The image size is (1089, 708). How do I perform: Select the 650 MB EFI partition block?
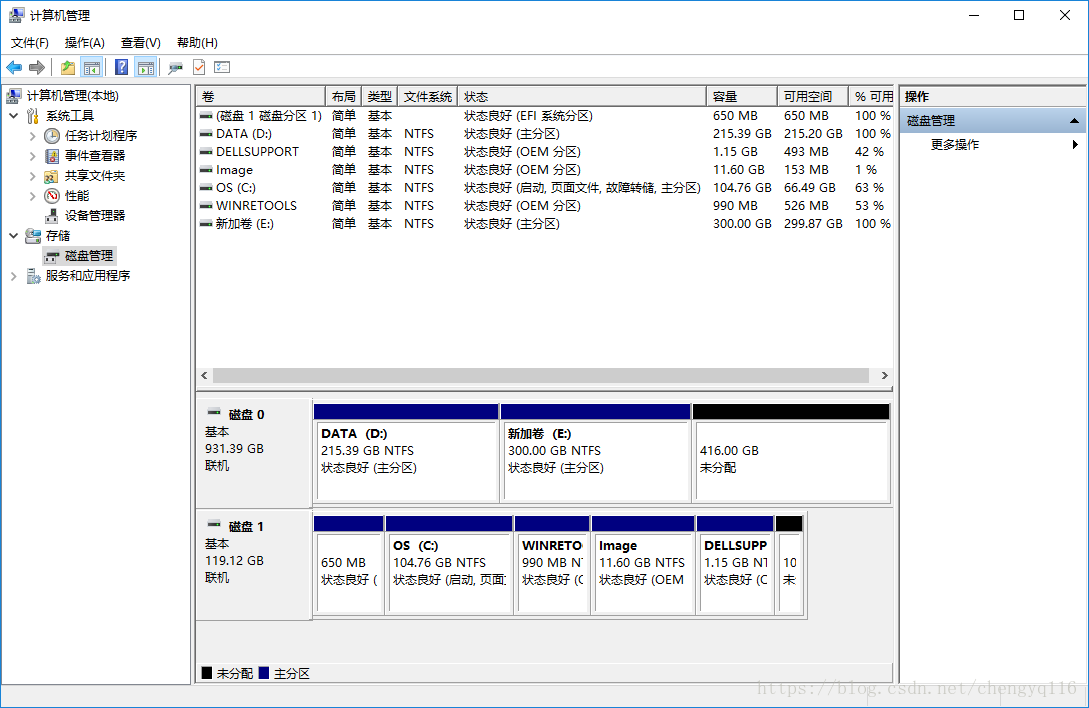pyautogui.click(x=349, y=565)
